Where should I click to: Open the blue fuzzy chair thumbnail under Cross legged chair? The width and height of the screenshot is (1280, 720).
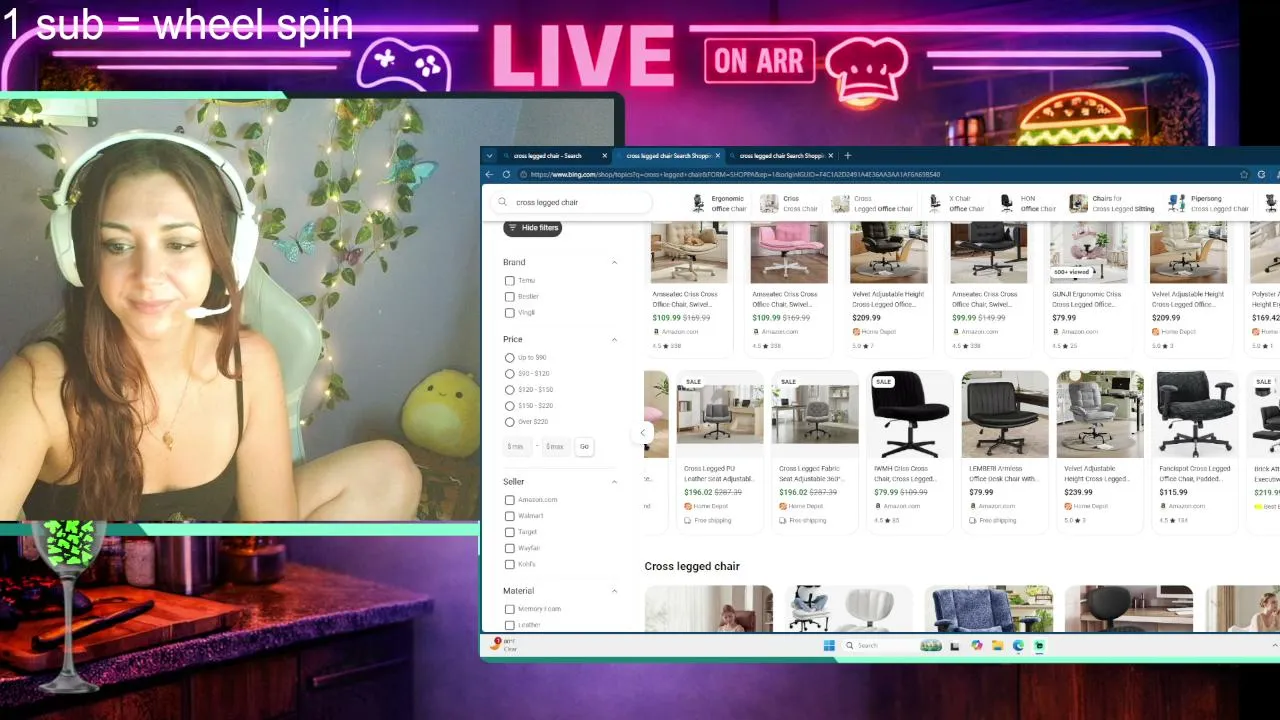pyautogui.click(x=988, y=609)
